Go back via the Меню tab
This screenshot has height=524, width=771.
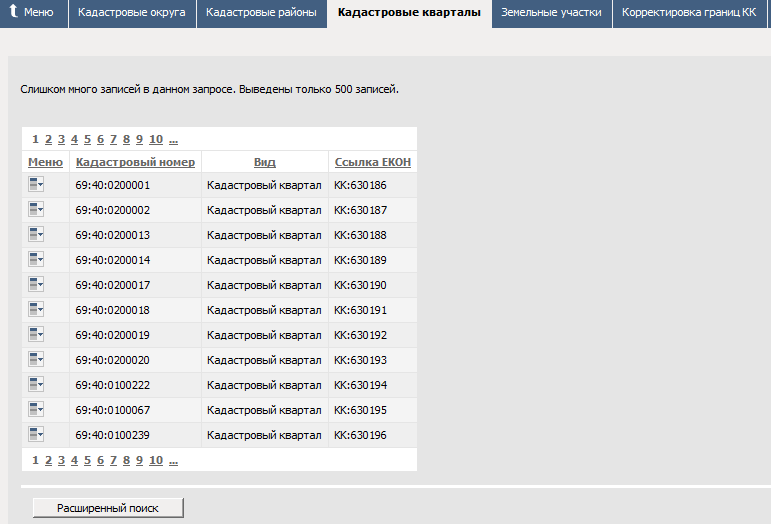tap(33, 13)
